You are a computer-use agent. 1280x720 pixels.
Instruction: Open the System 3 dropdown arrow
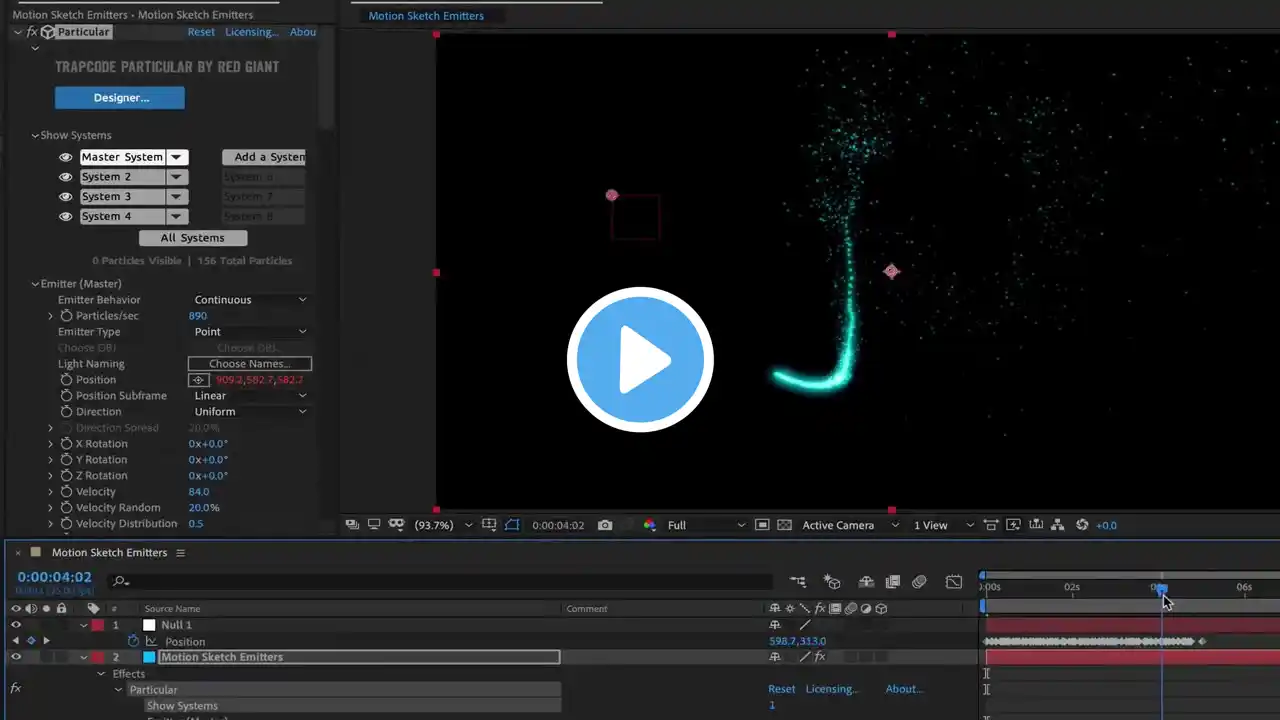(x=177, y=197)
